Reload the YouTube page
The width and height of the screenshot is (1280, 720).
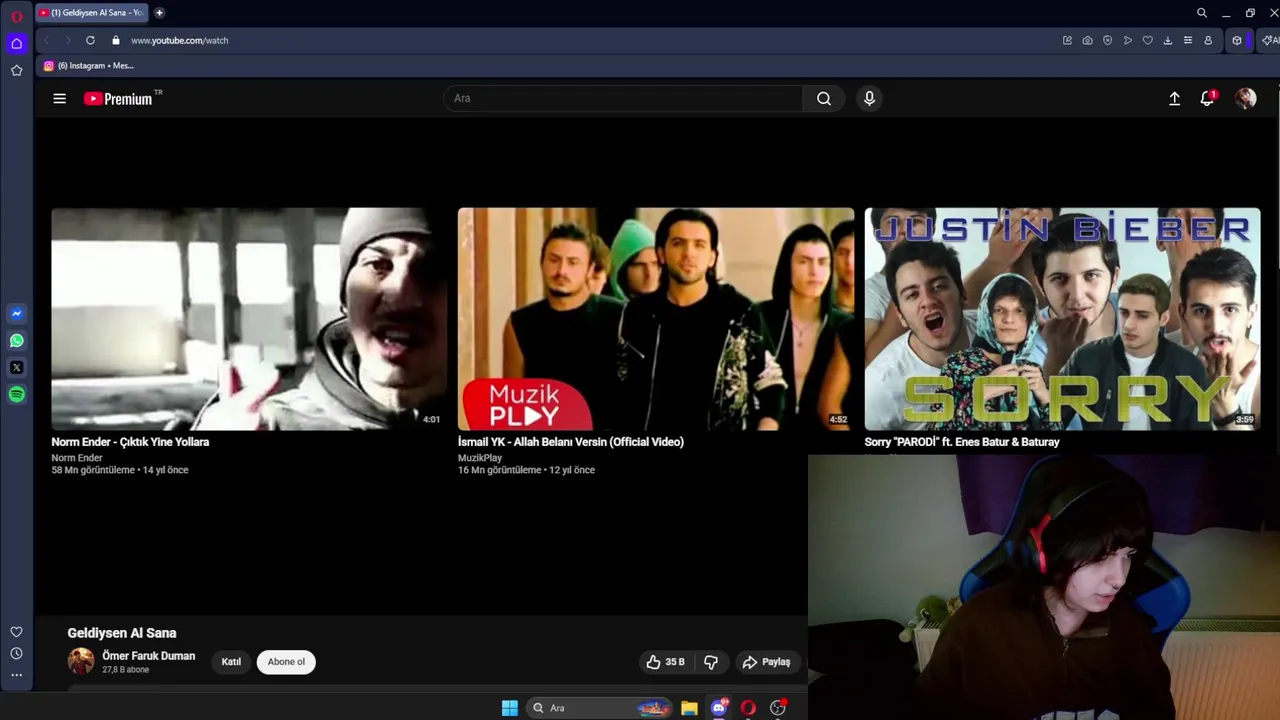[x=90, y=40]
